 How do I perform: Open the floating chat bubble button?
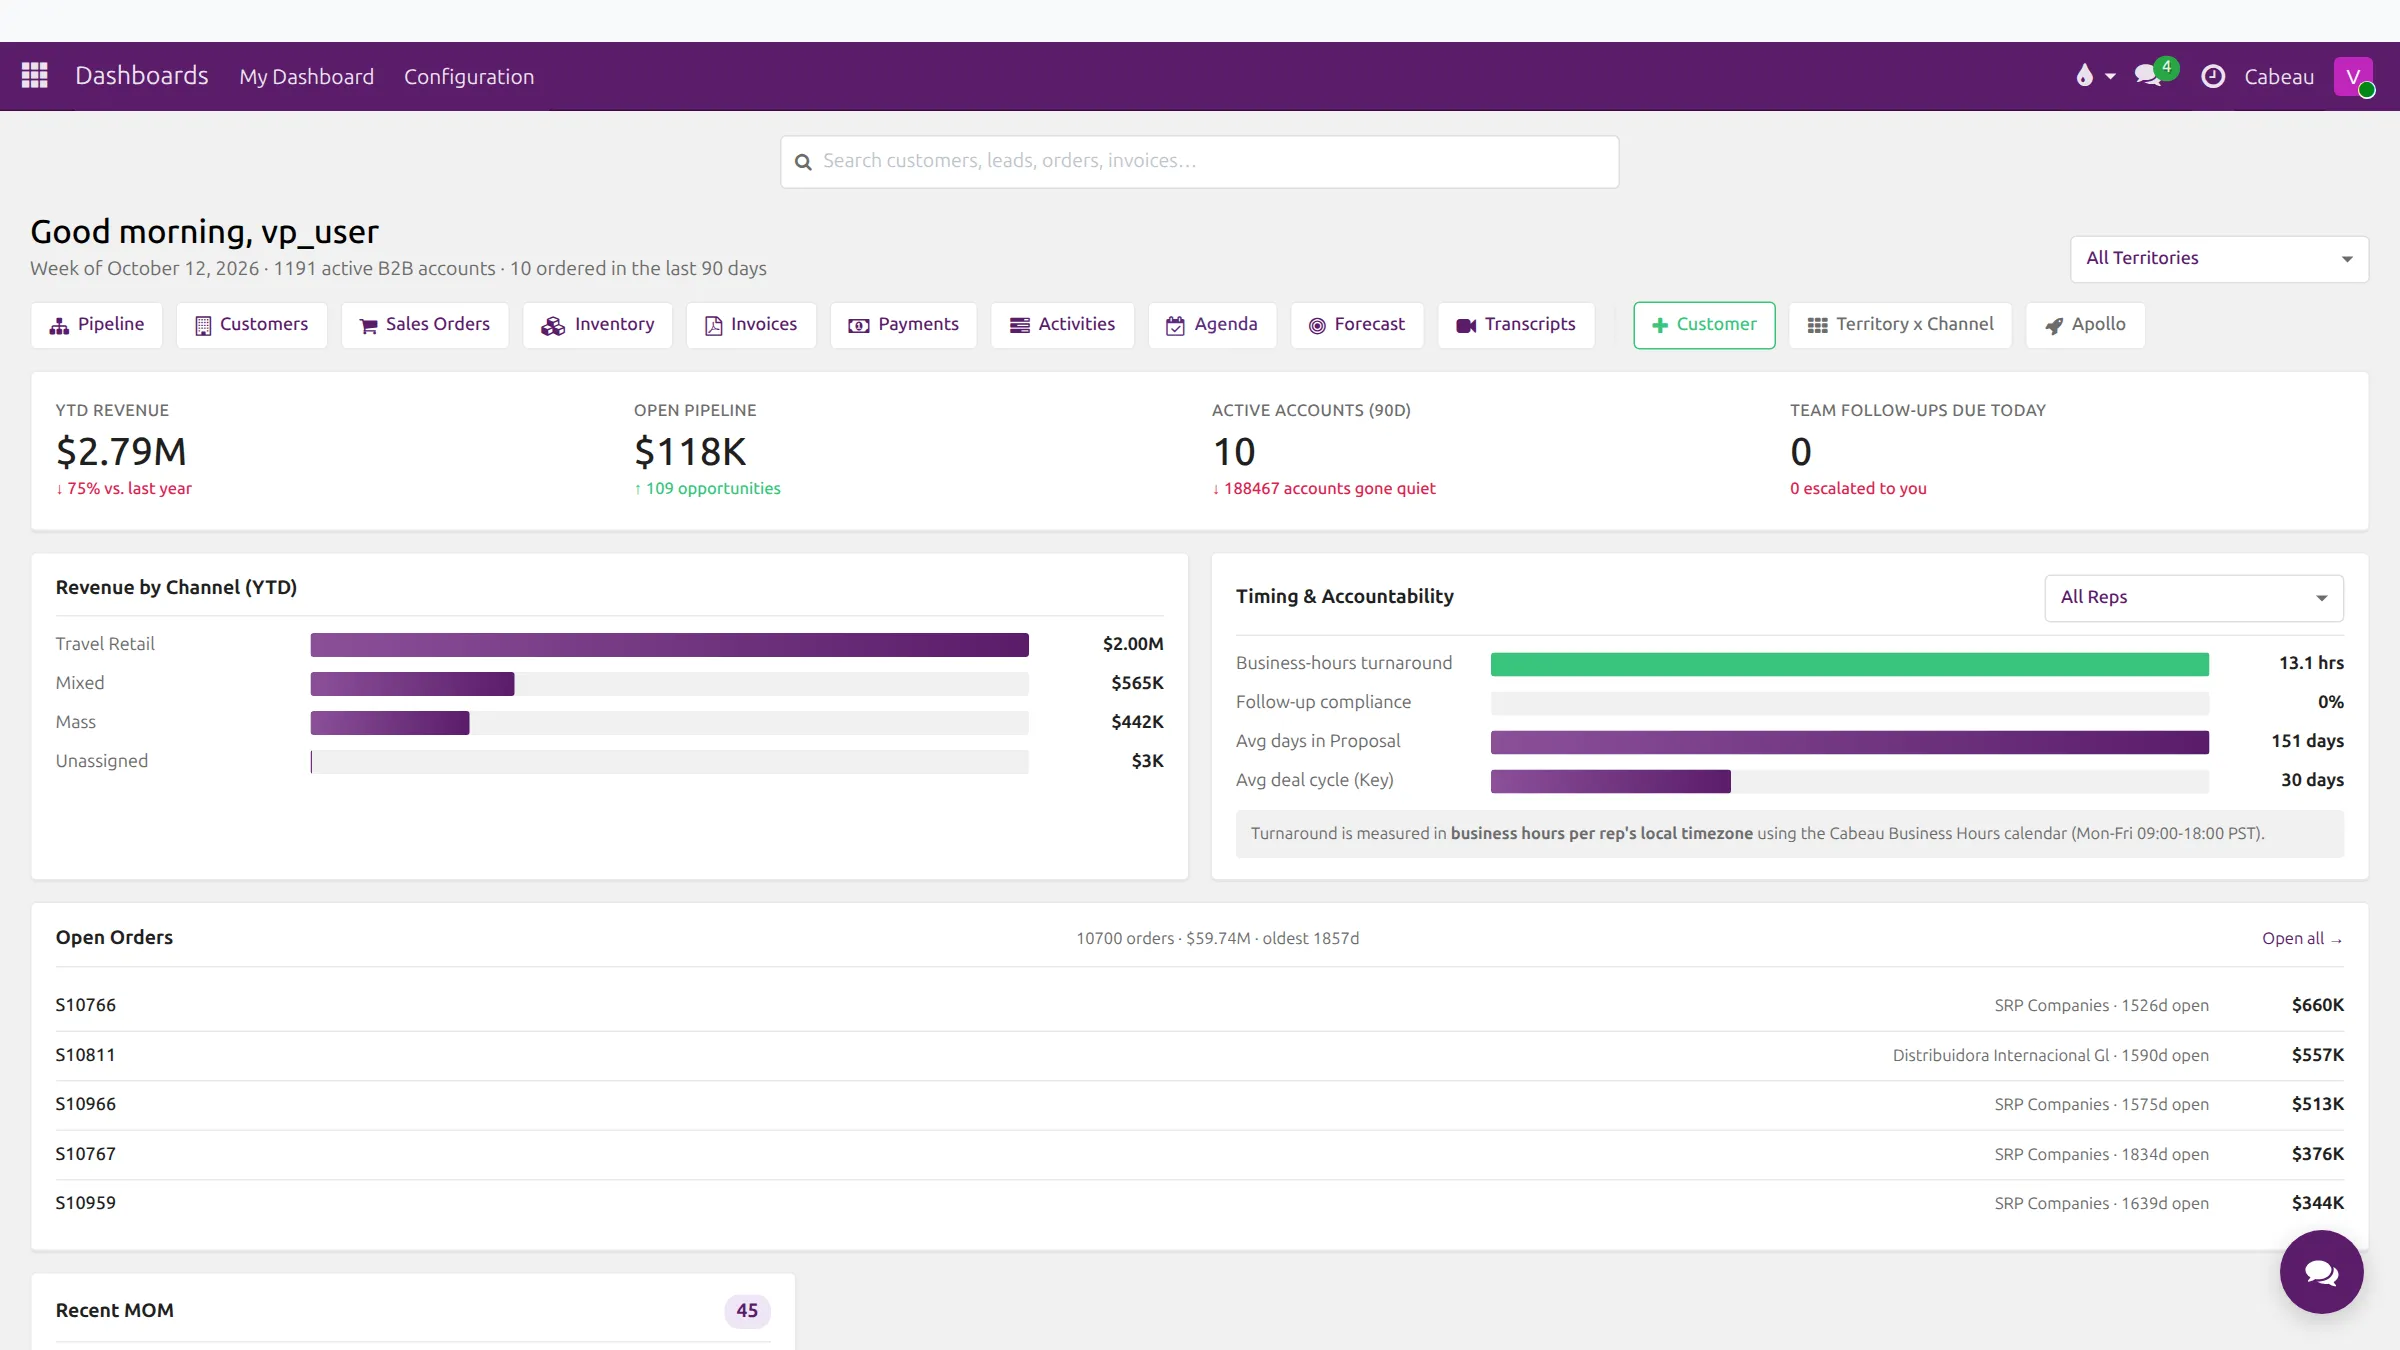point(2321,1272)
